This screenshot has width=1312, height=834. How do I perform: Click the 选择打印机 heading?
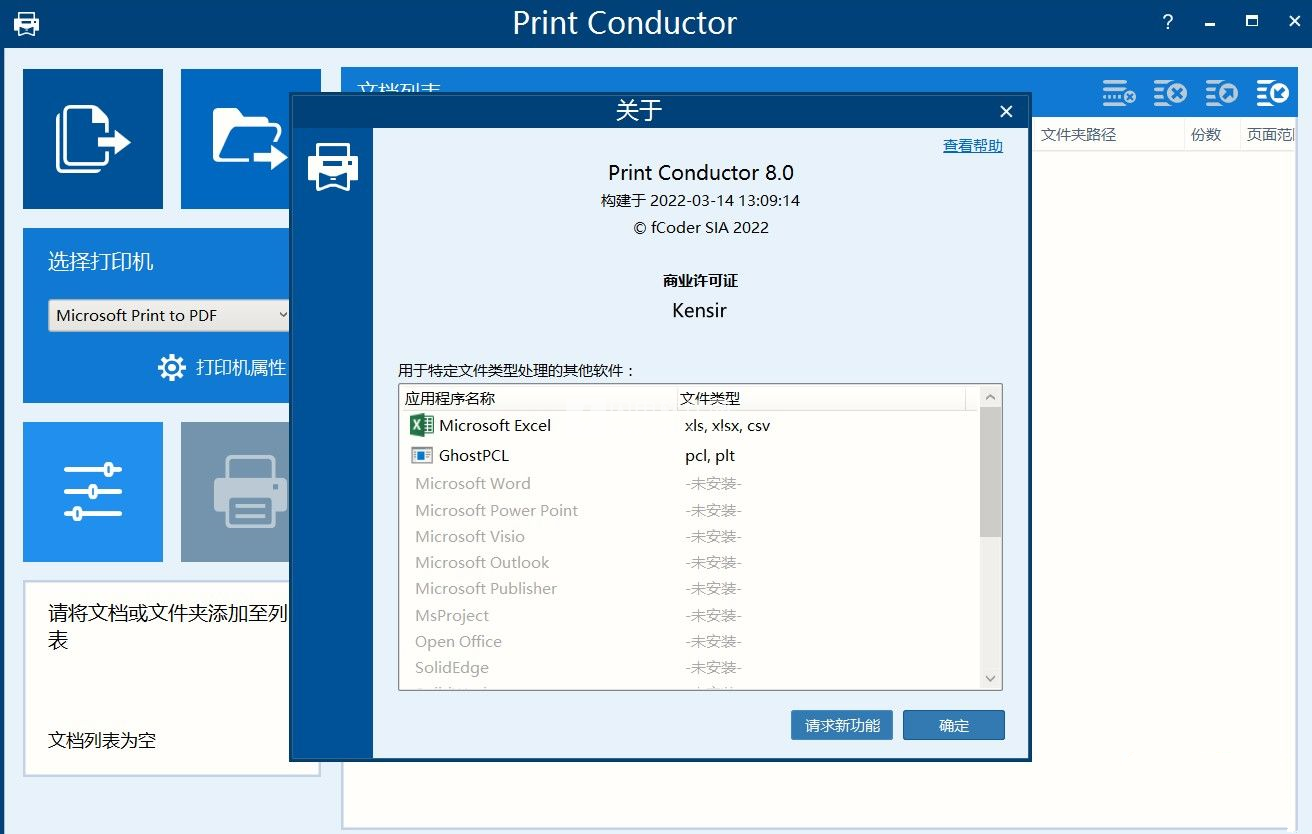pos(101,262)
